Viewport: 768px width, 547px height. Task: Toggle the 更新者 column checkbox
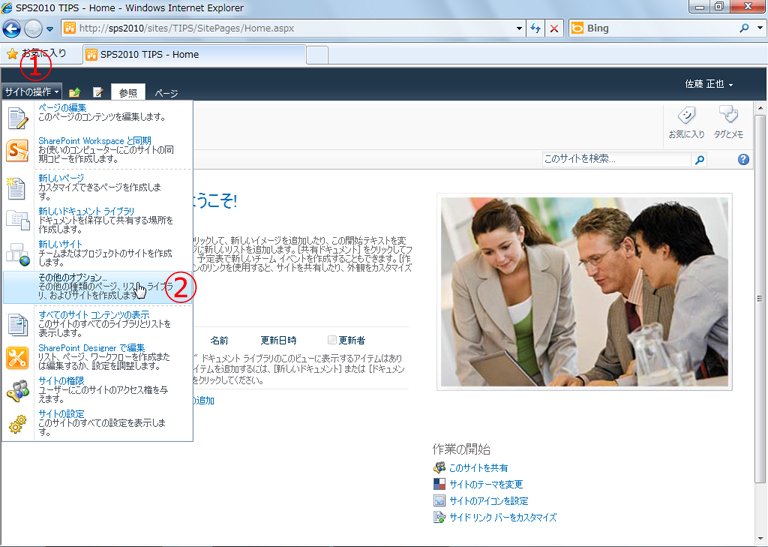click(x=332, y=340)
